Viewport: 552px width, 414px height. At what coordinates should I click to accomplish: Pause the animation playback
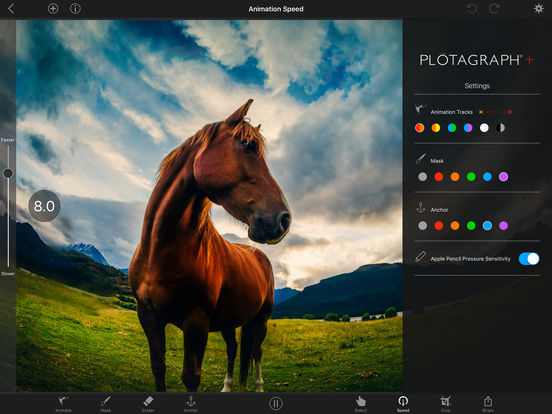(276, 403)
